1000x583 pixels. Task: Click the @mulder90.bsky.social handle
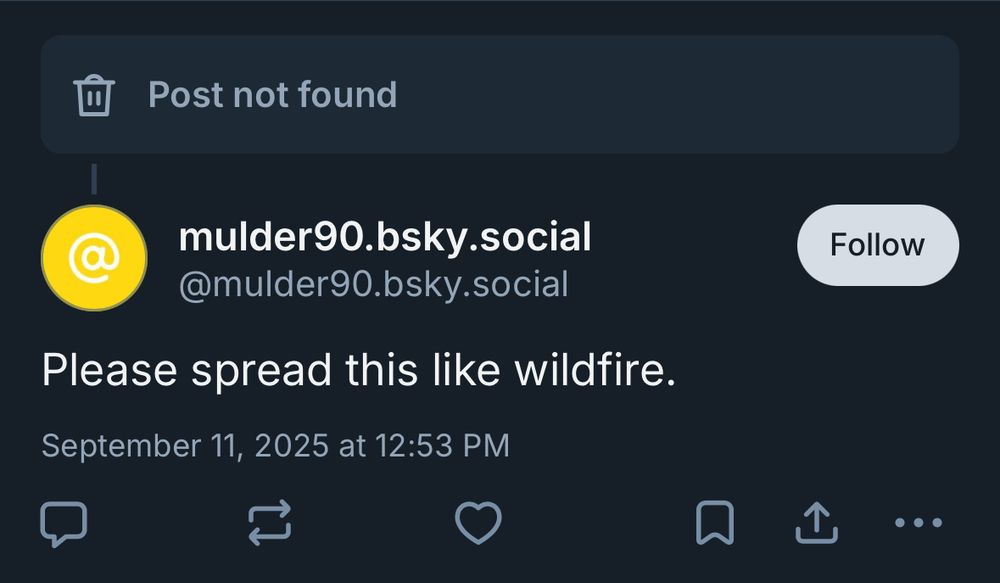click(373, 284)
